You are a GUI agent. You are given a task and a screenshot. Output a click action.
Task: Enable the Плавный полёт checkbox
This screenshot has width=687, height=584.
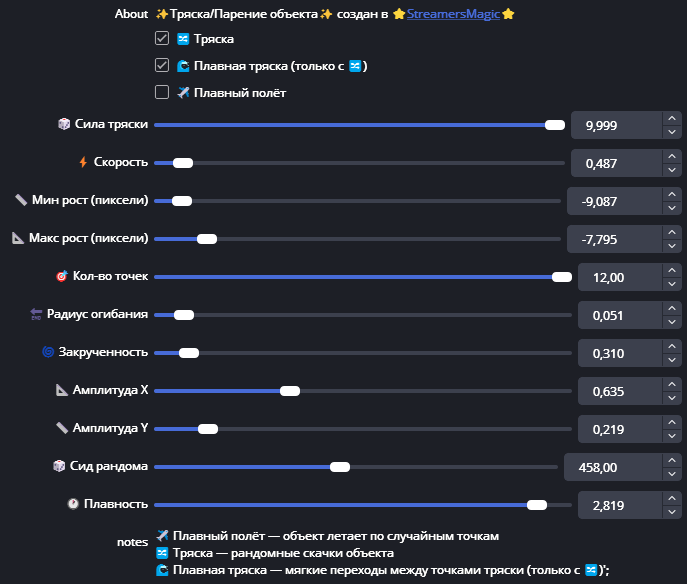pos(162,93)
